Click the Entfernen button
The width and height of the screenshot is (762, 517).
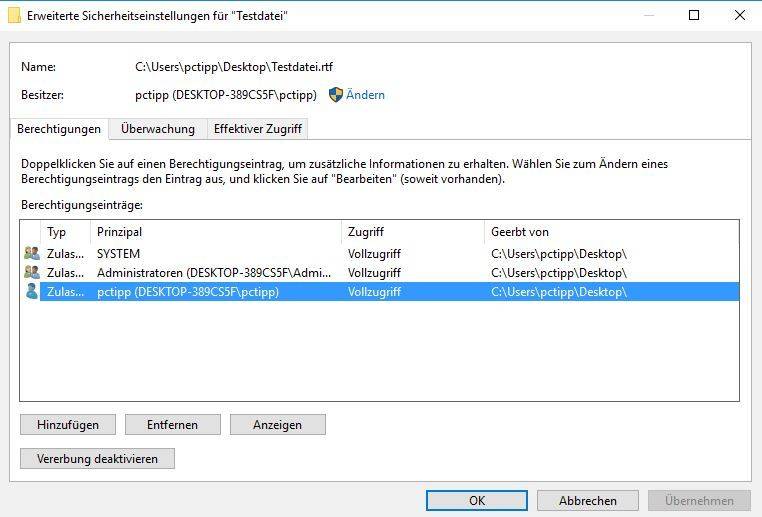pyautogui.click(x=173, y=424)
